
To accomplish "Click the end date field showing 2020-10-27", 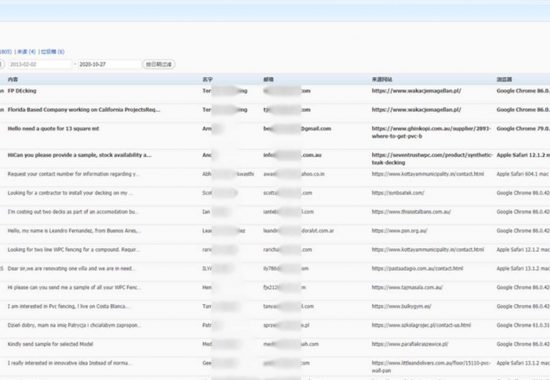I will pyautogui.click(x=108, y=64).
